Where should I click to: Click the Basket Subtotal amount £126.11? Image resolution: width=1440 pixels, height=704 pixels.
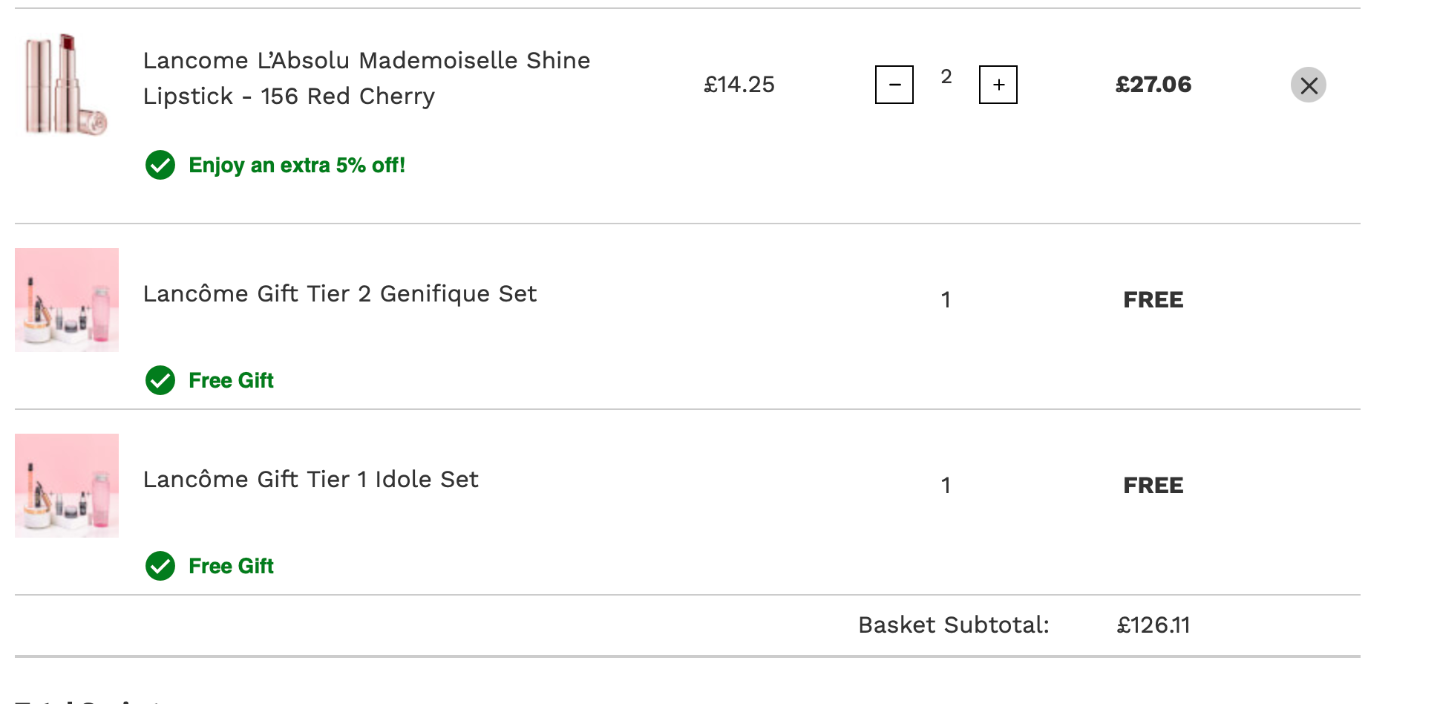coord(1153,626)
